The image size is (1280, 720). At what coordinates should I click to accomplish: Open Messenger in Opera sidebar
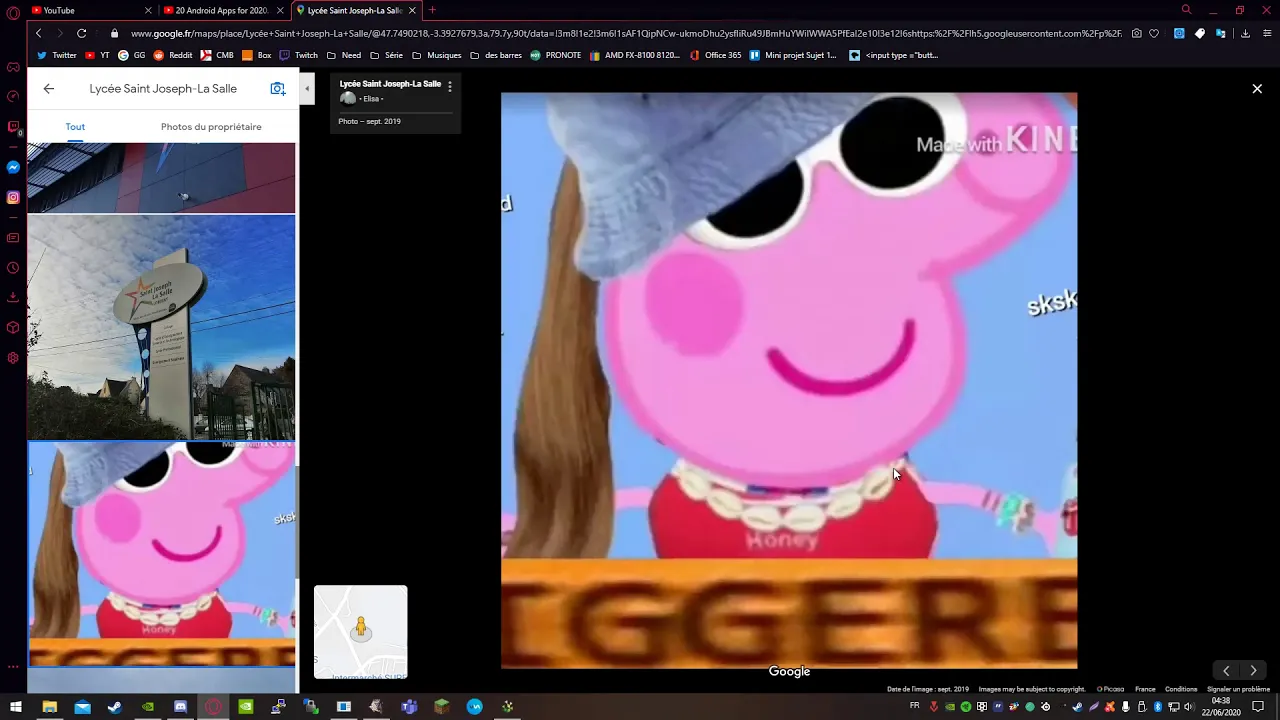[13, 167]
